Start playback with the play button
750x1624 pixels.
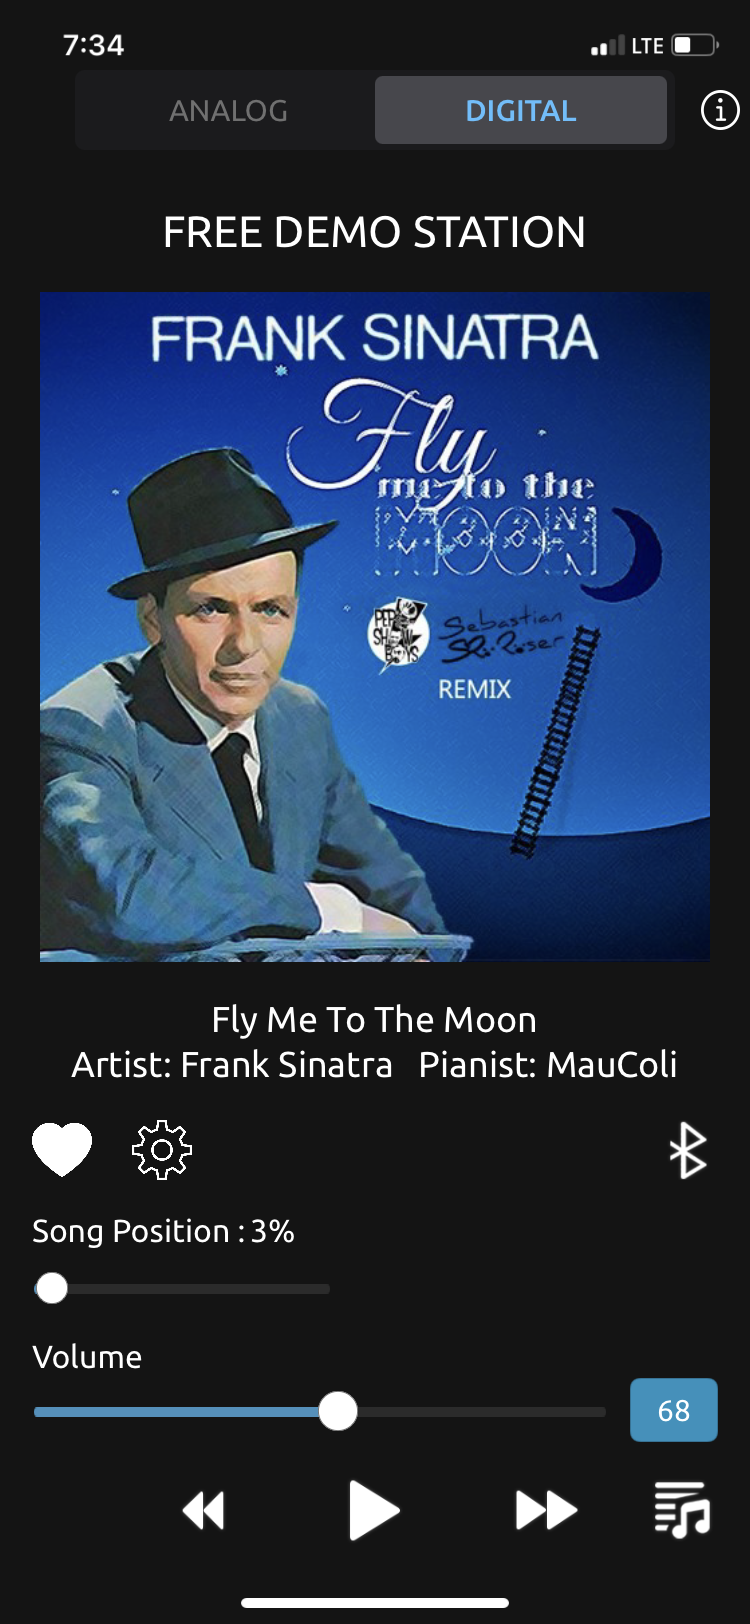374,1510
